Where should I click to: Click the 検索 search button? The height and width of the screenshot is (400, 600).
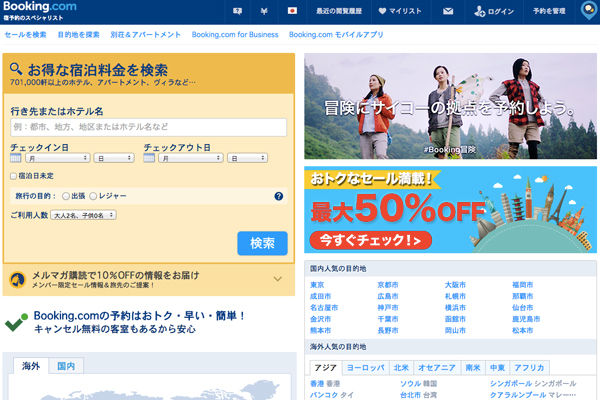click(x=262, y=243)
